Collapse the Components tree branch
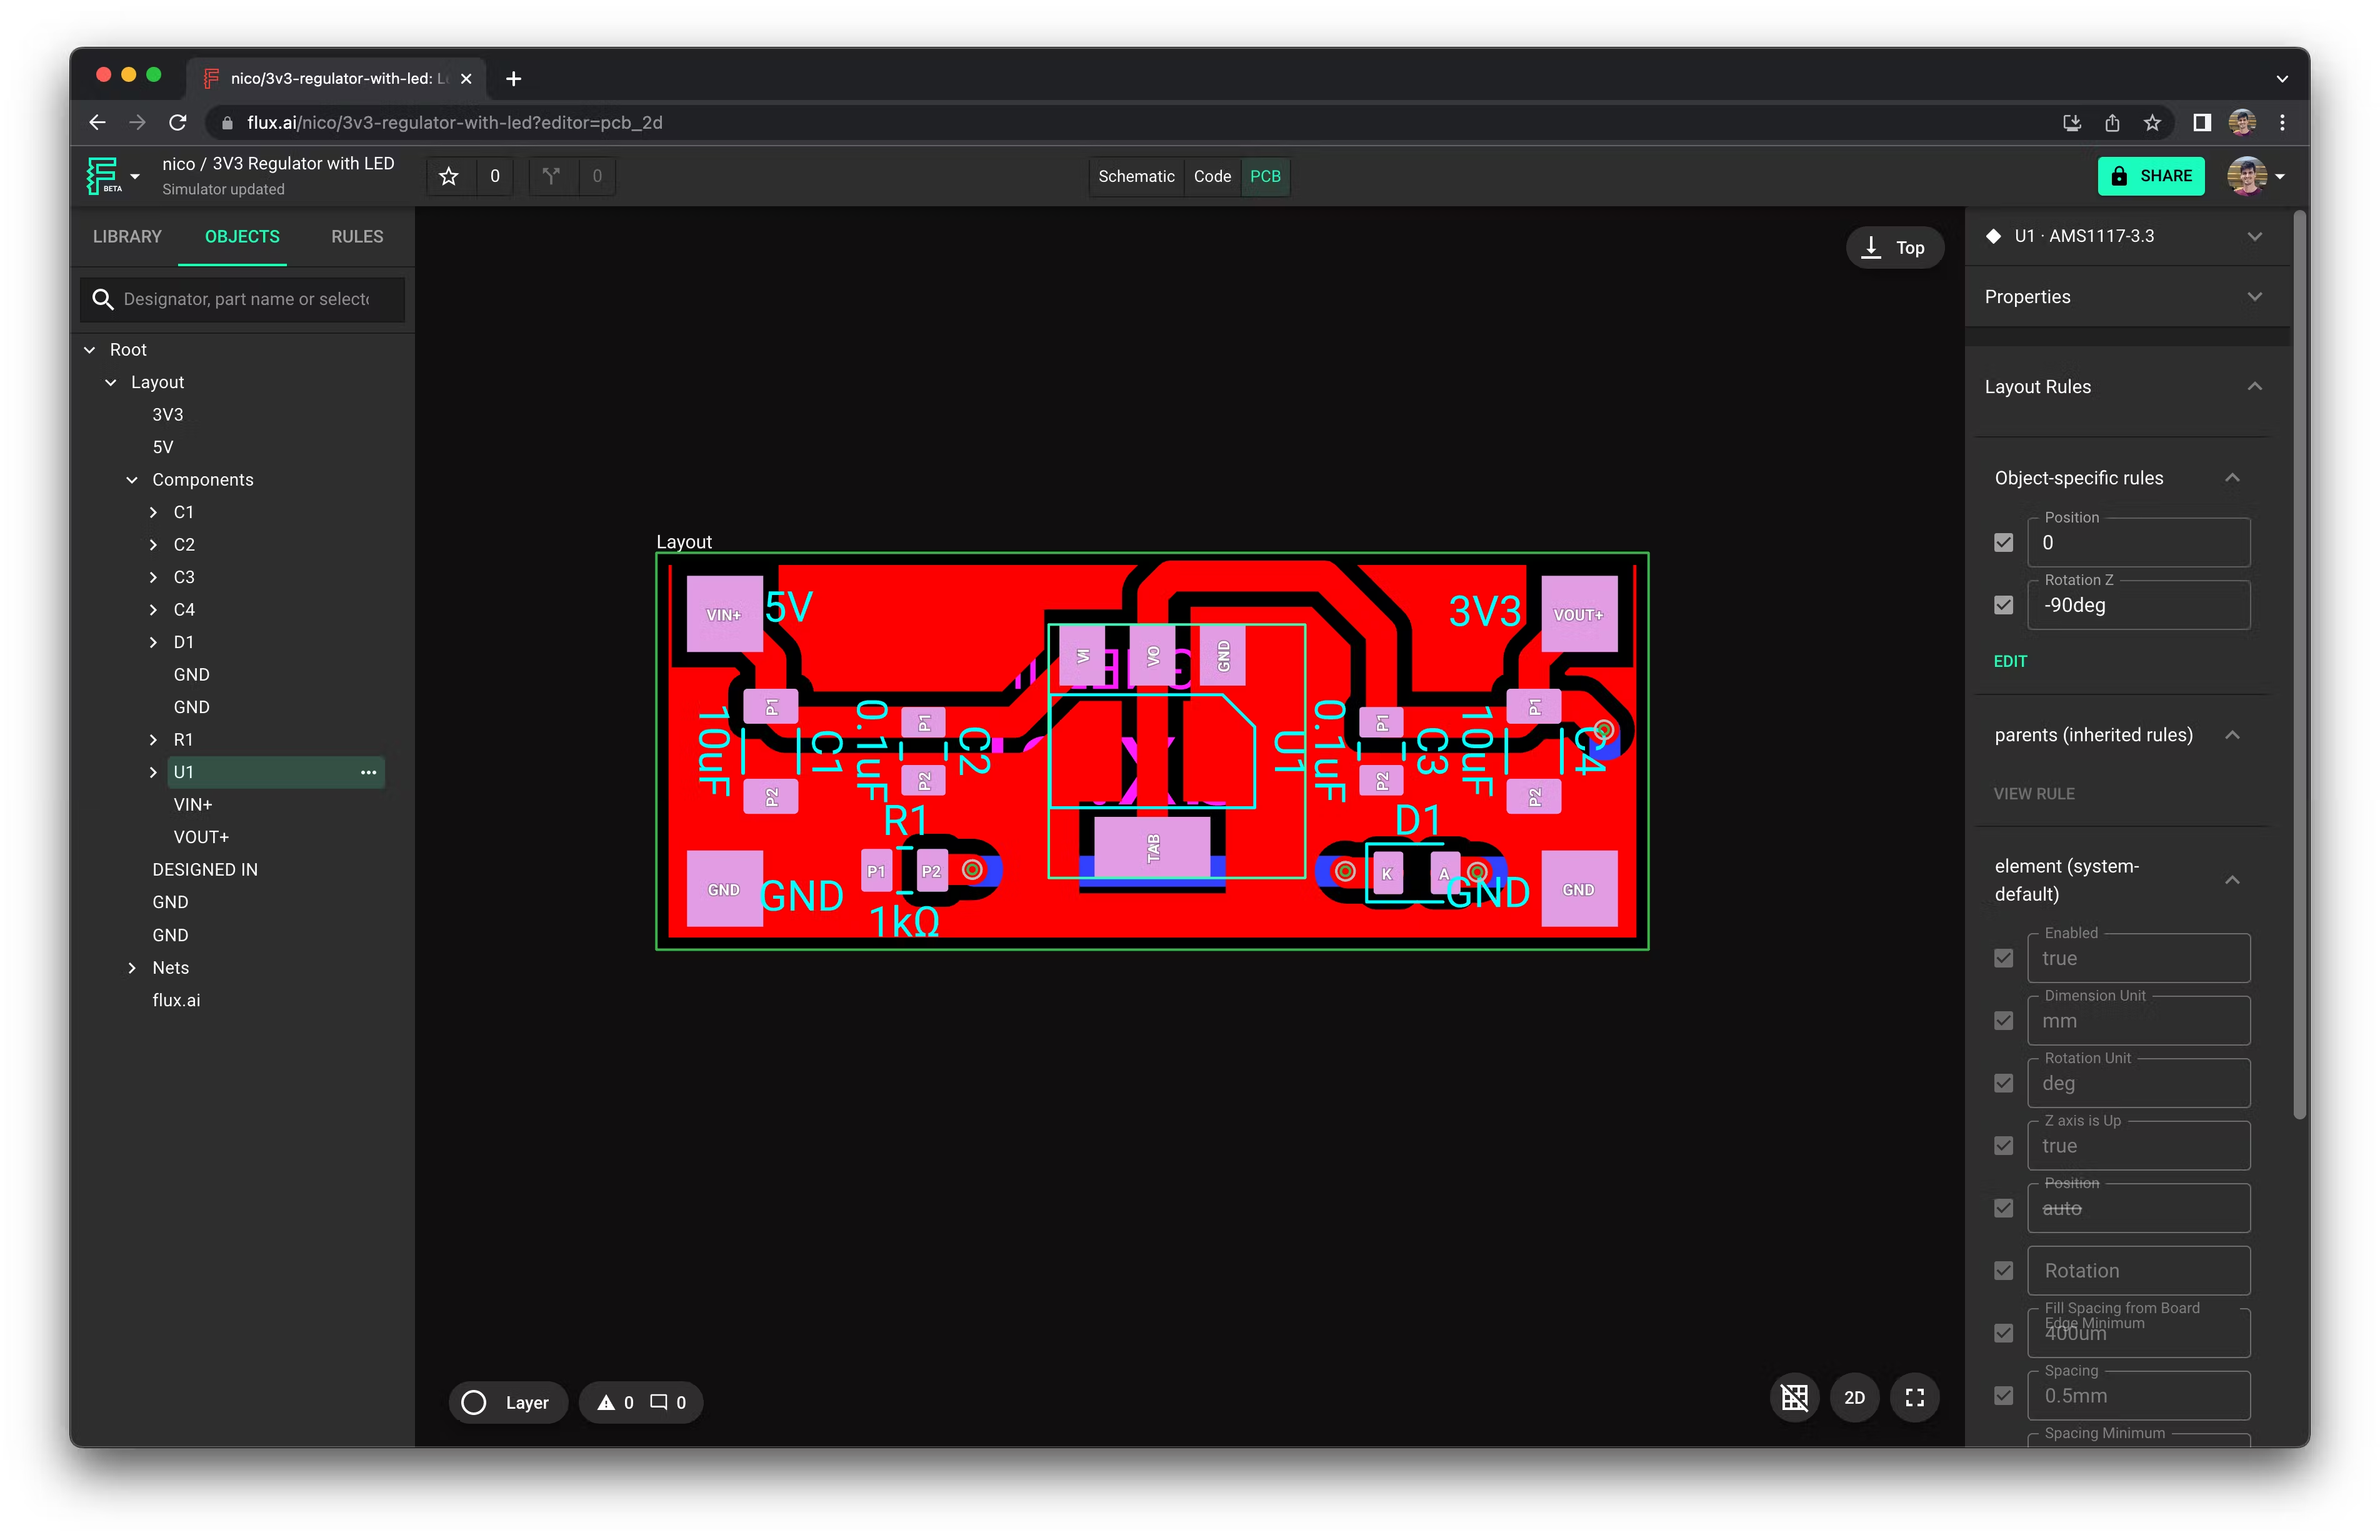The height and width of the screenshot is (1540, 2380). (x=132, y=479)
